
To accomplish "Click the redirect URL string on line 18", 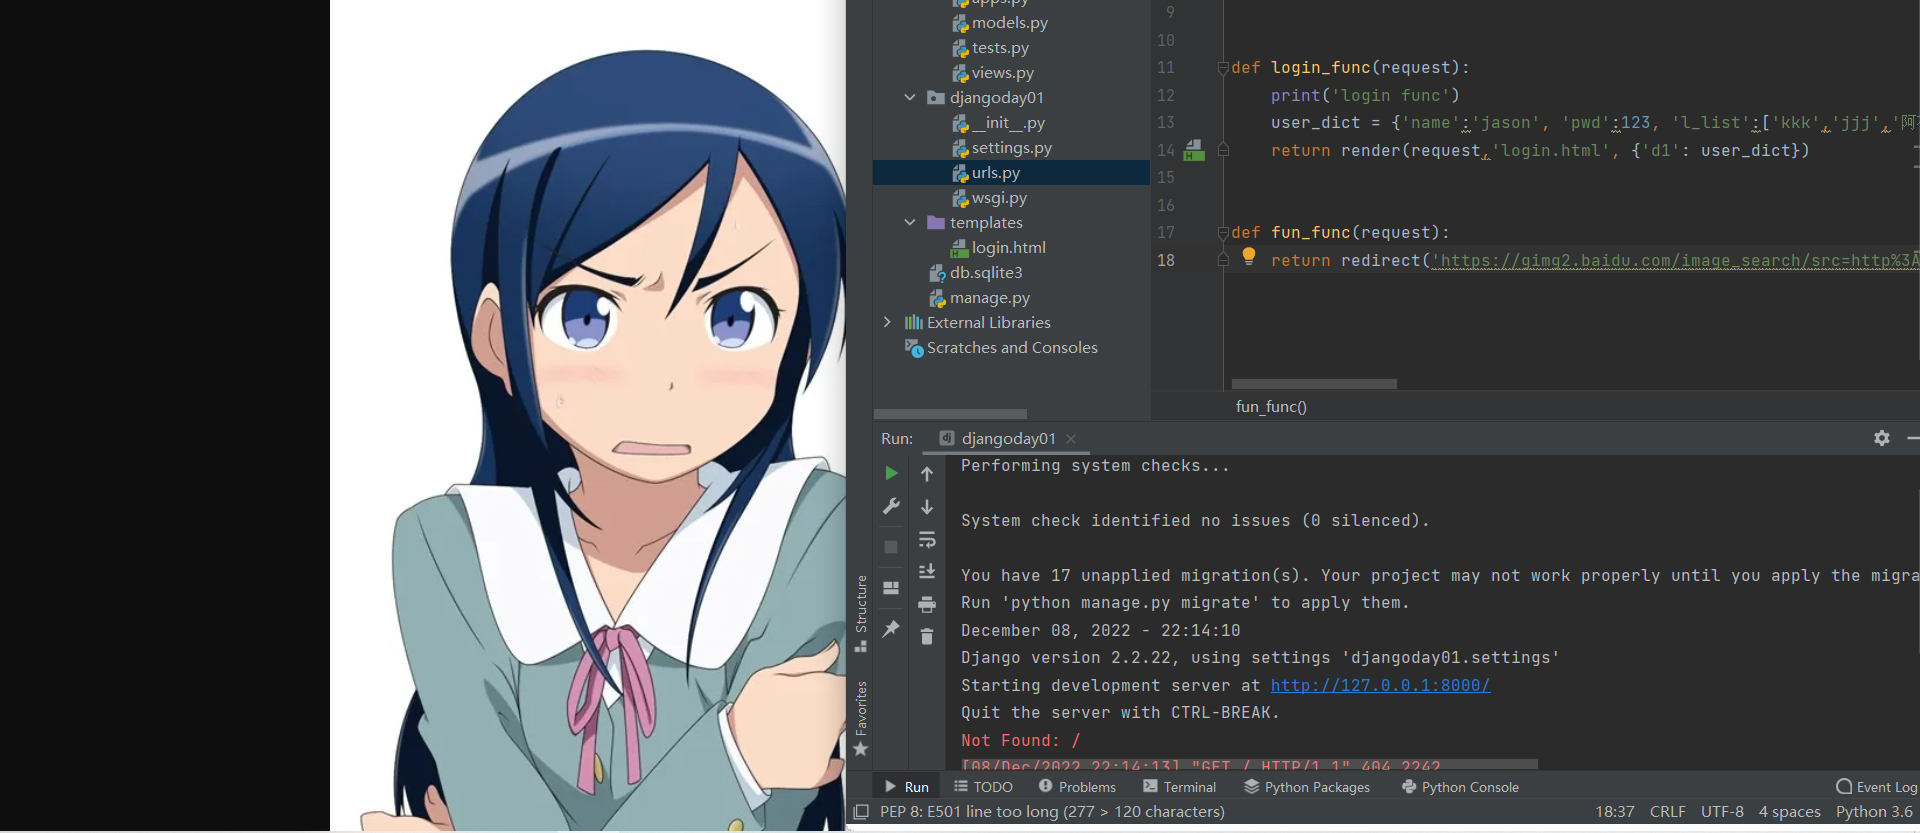I will pos(1675,261).
